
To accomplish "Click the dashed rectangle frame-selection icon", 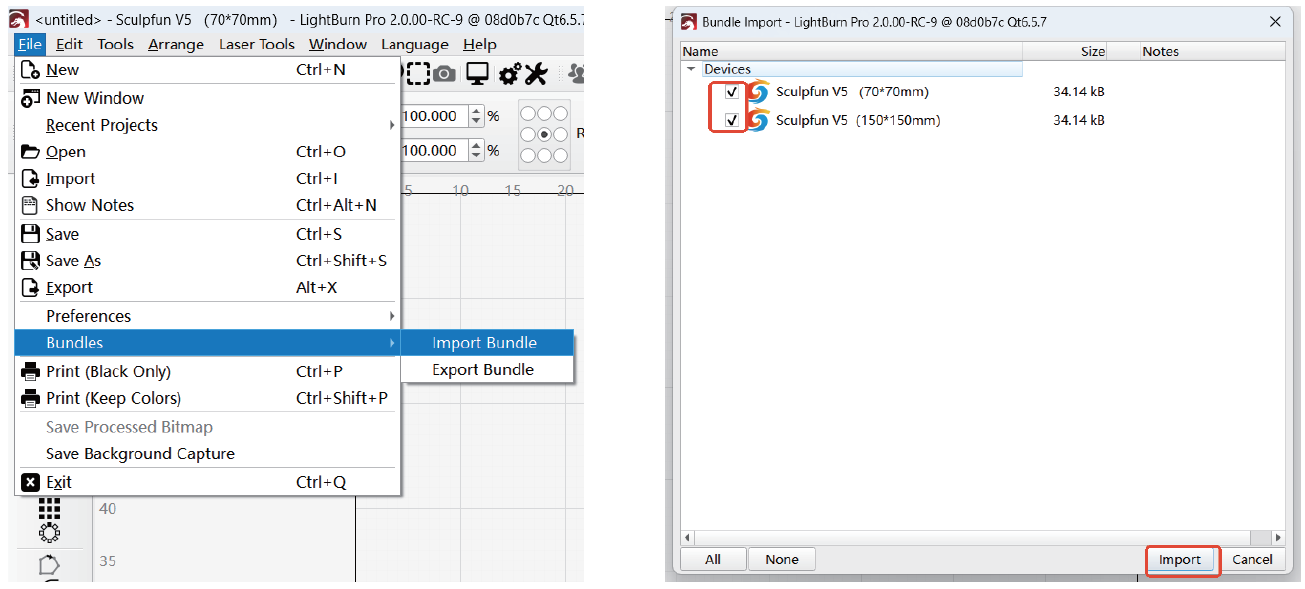I will point(417,73).
